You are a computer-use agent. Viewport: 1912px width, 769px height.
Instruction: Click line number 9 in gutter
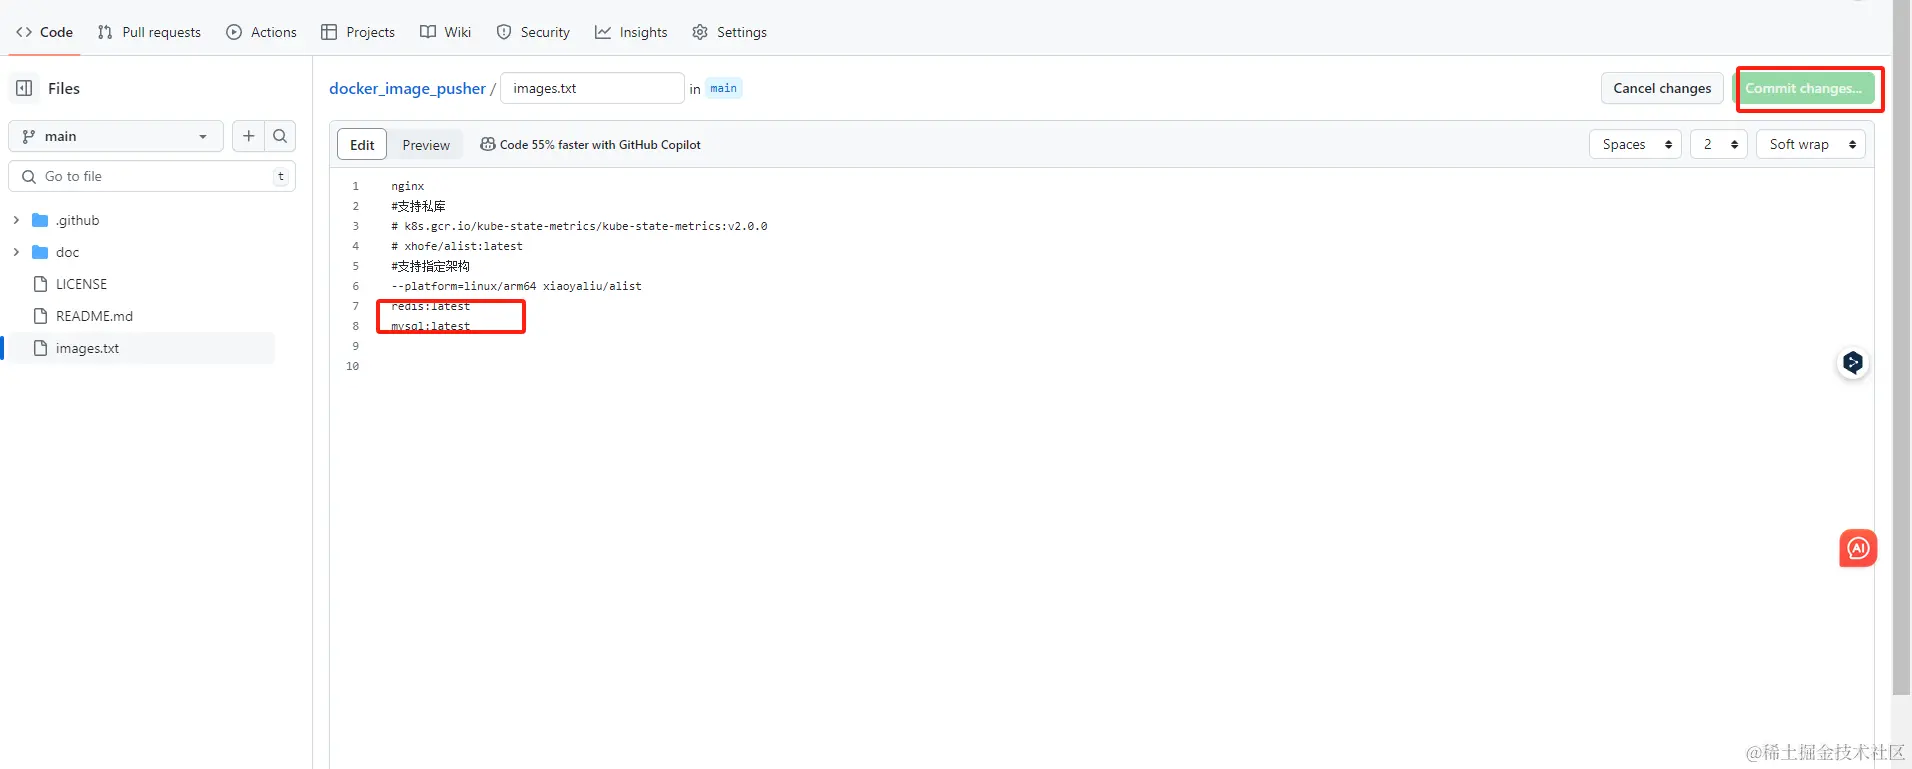coord(355,346)
